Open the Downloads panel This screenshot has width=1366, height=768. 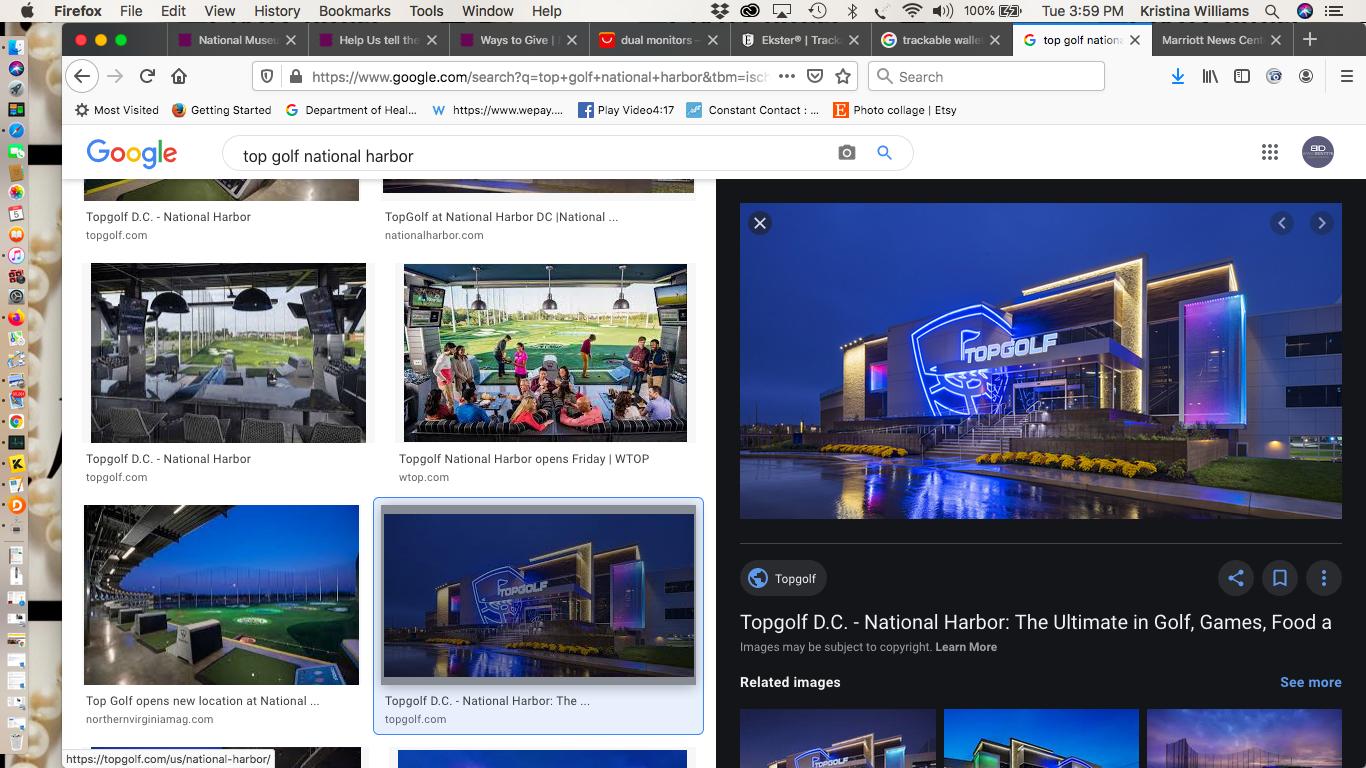1177,76
